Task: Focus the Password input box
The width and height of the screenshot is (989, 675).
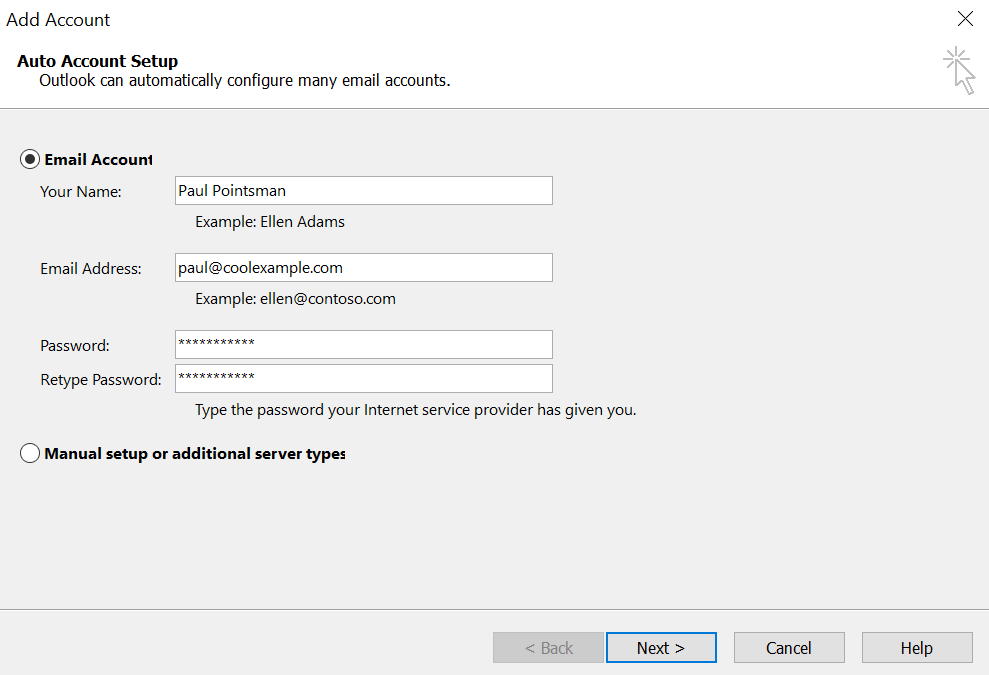Action: click(363, 344)
